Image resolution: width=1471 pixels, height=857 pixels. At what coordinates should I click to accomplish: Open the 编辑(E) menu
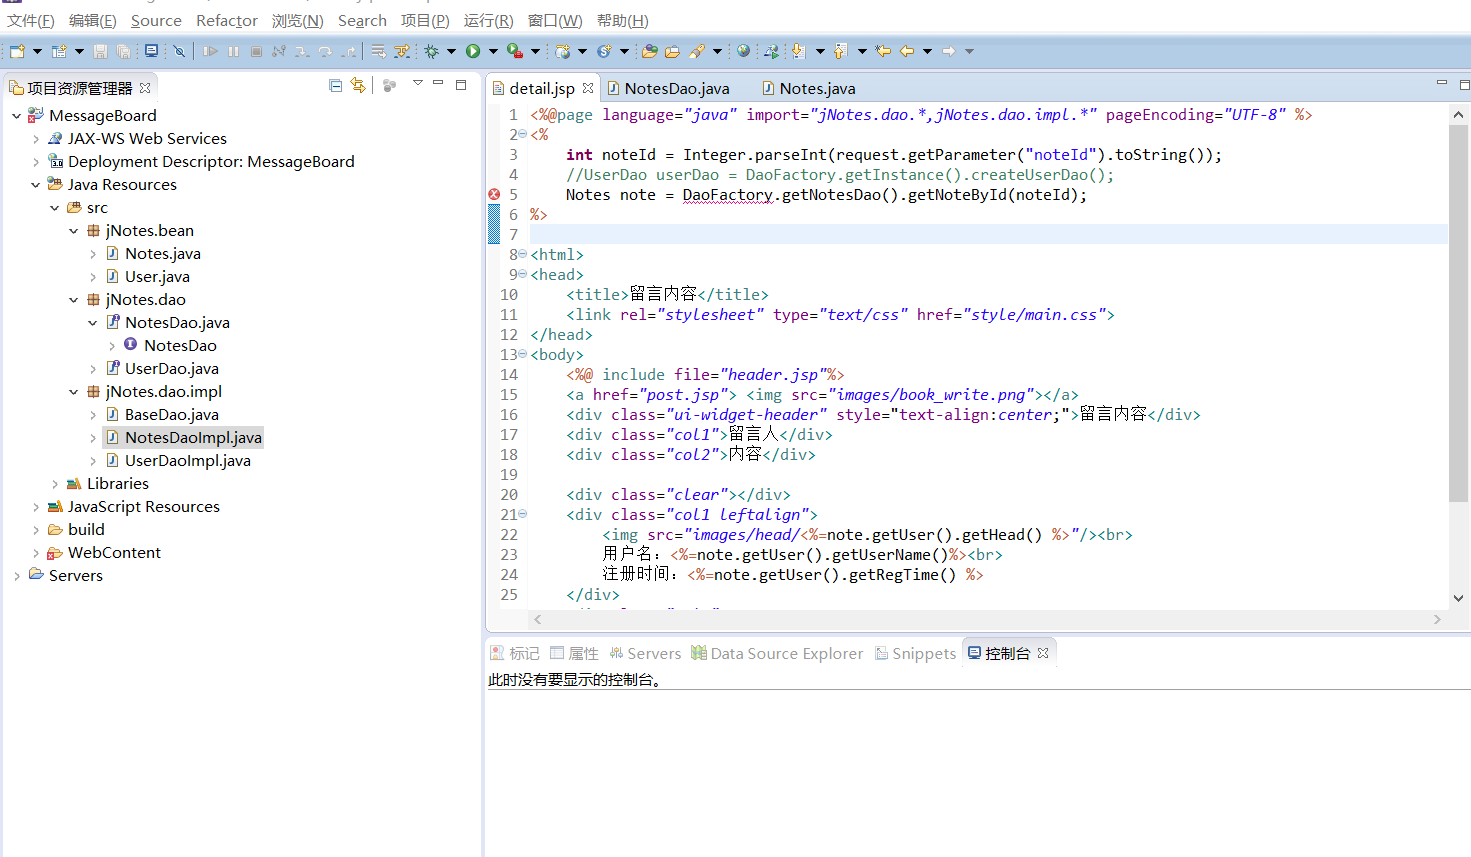point(93,20)
